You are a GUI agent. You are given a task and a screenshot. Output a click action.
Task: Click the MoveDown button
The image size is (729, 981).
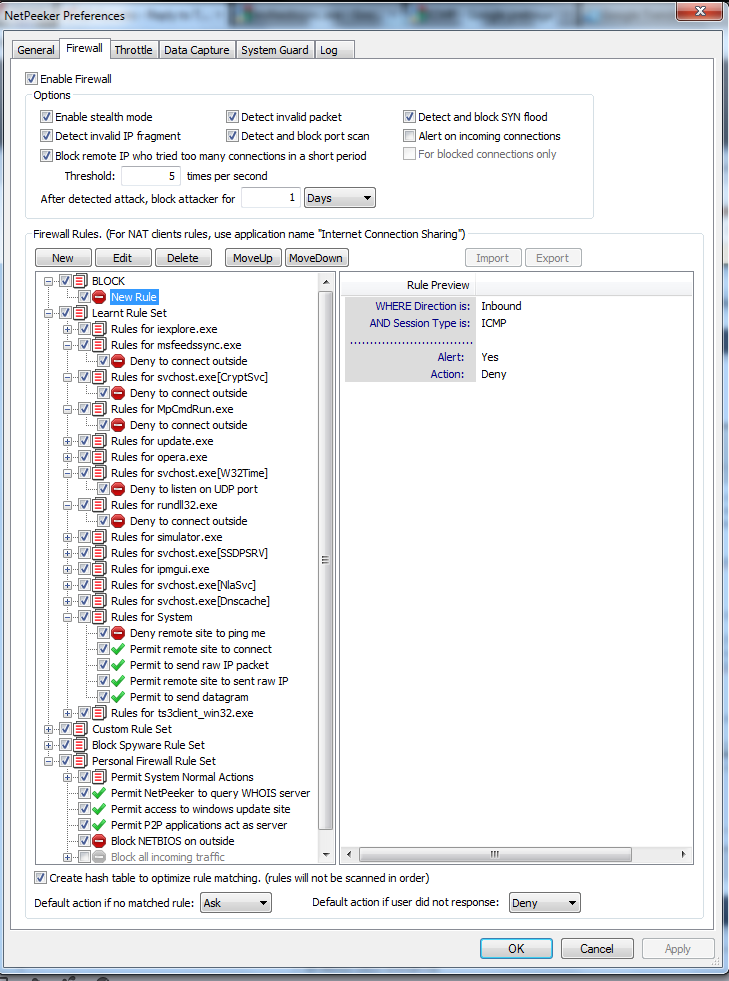(x=316, y=258)
